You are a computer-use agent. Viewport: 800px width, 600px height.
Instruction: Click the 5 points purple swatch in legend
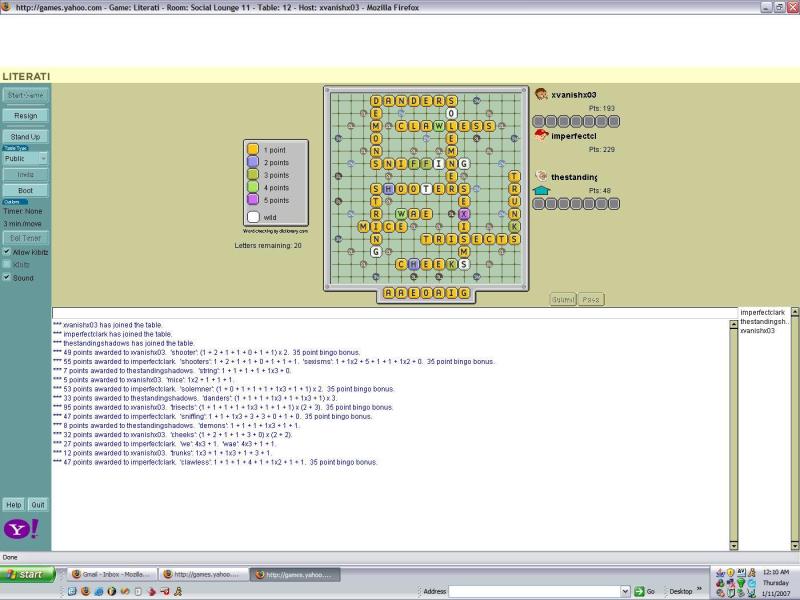pos(253,200)
